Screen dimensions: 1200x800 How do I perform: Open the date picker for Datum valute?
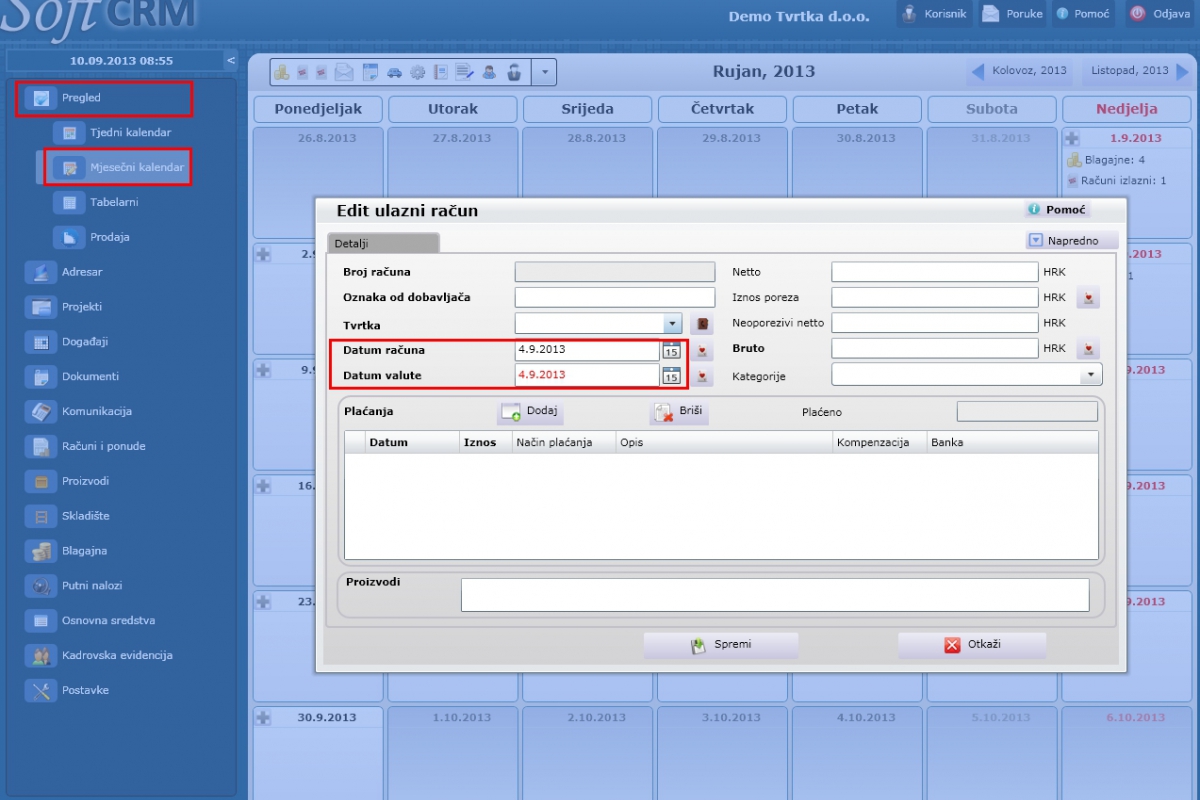(x=671, y=375)
